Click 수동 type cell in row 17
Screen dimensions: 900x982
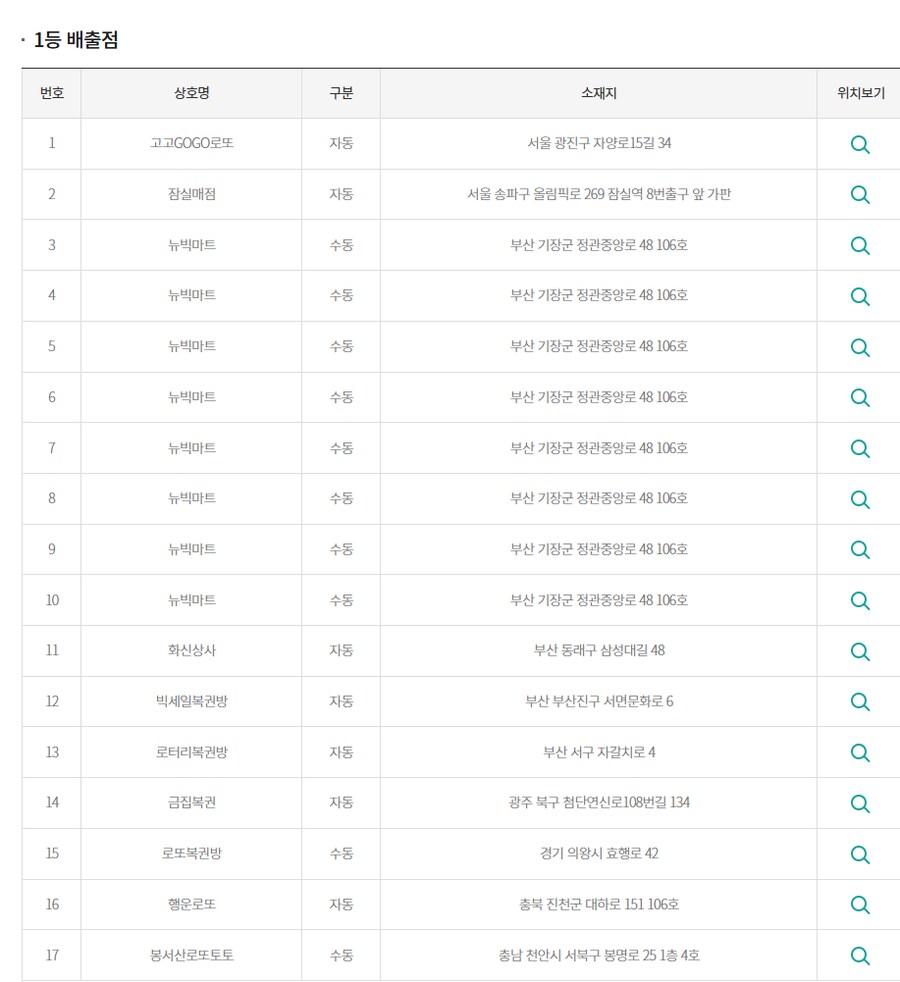point(341,955)
